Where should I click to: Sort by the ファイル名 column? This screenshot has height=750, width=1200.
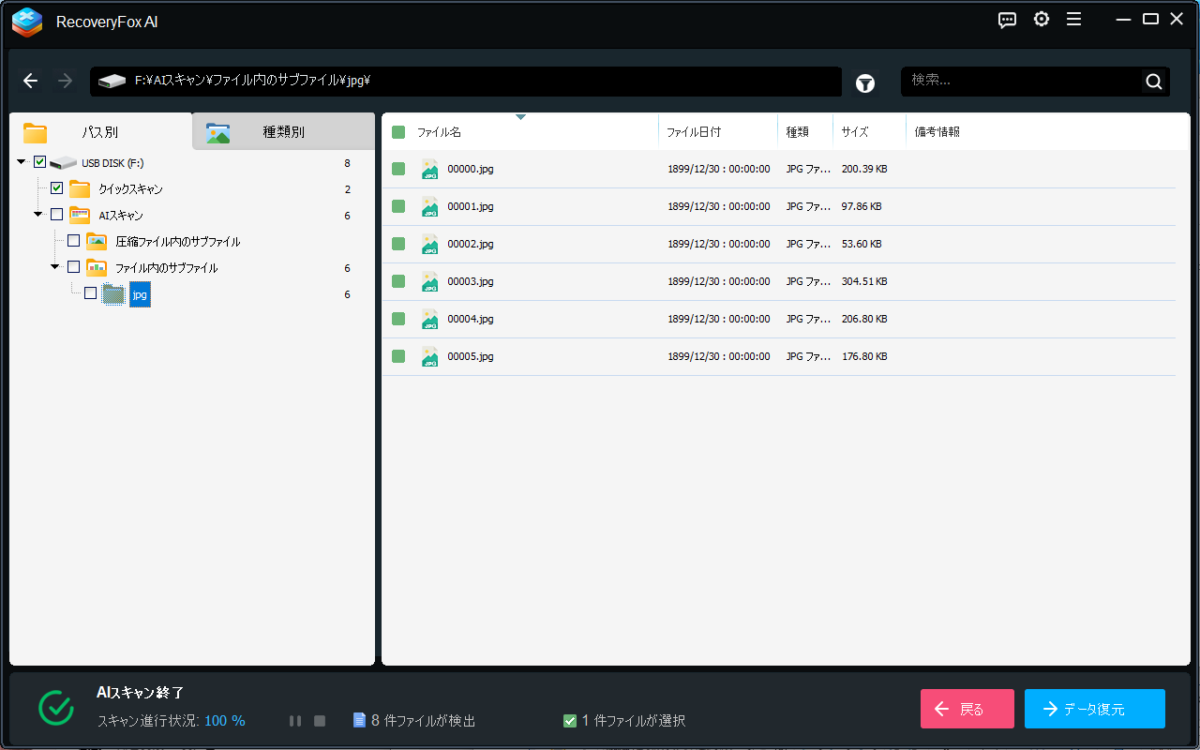[439, 132]
